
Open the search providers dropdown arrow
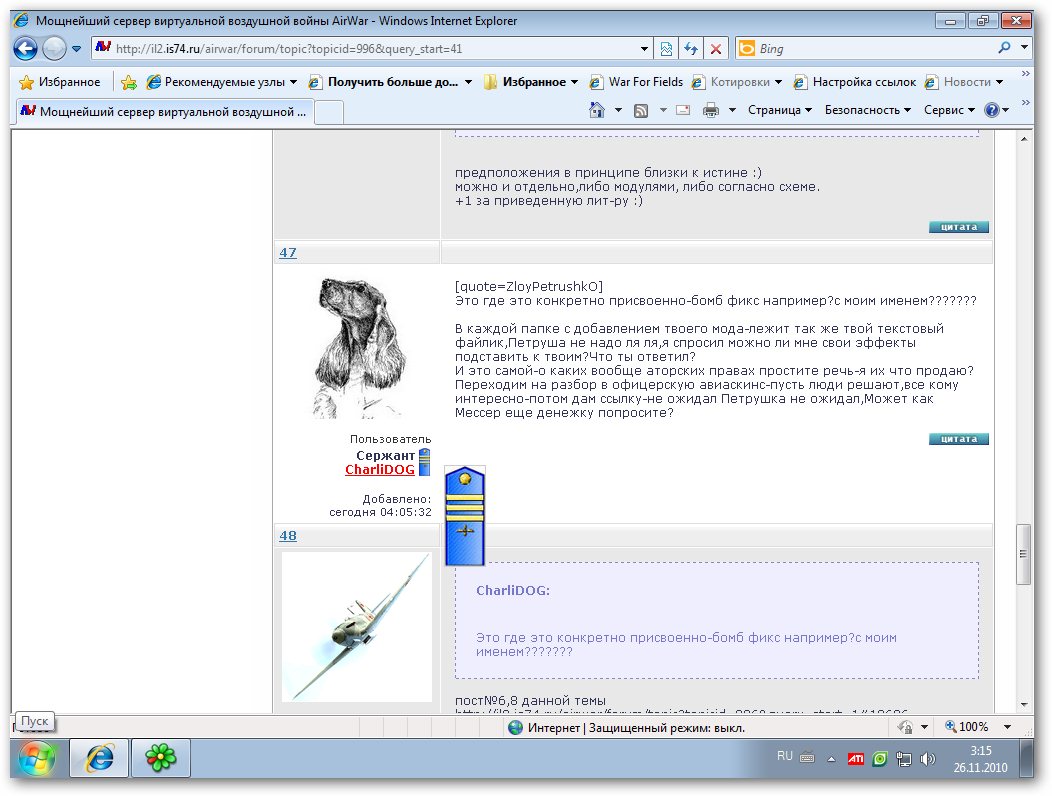pos(1024,48)
